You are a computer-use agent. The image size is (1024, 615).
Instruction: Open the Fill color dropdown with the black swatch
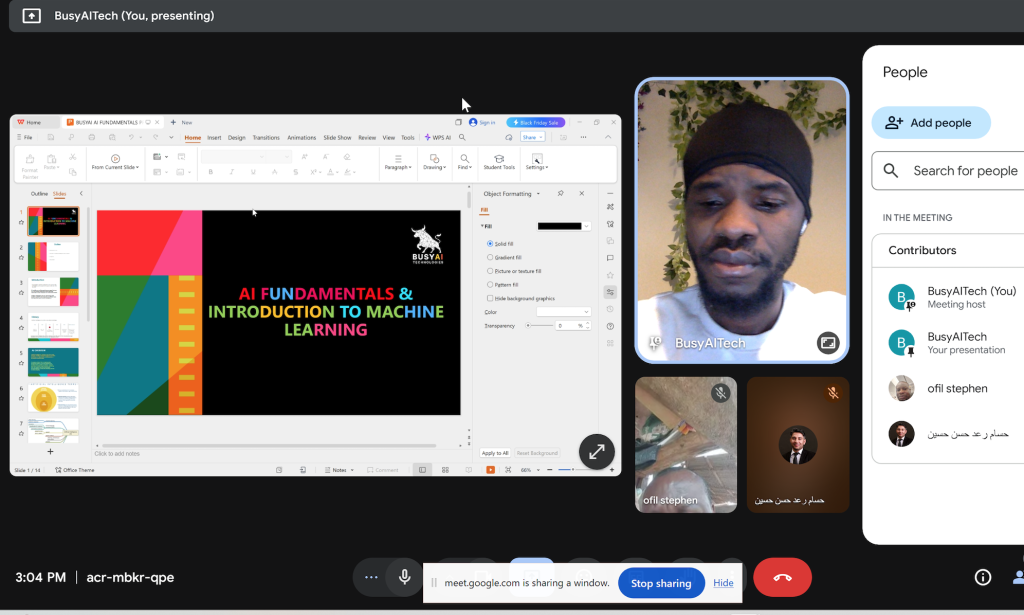point(564,226)
